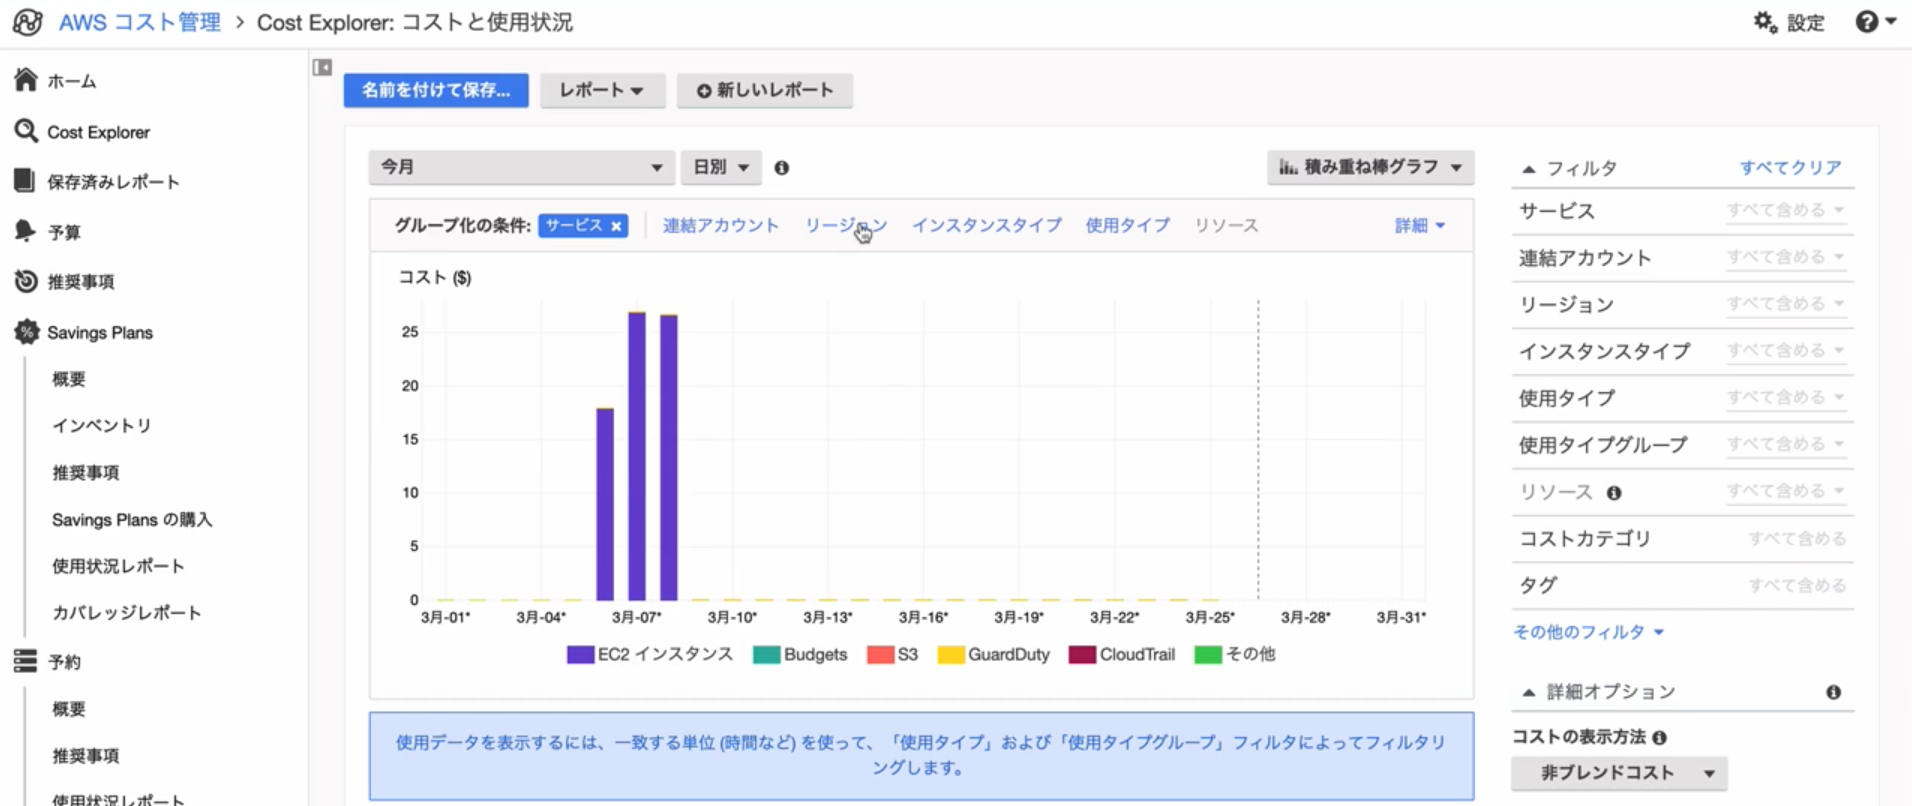Remove the サービス grouping tag

click(617, 226)
